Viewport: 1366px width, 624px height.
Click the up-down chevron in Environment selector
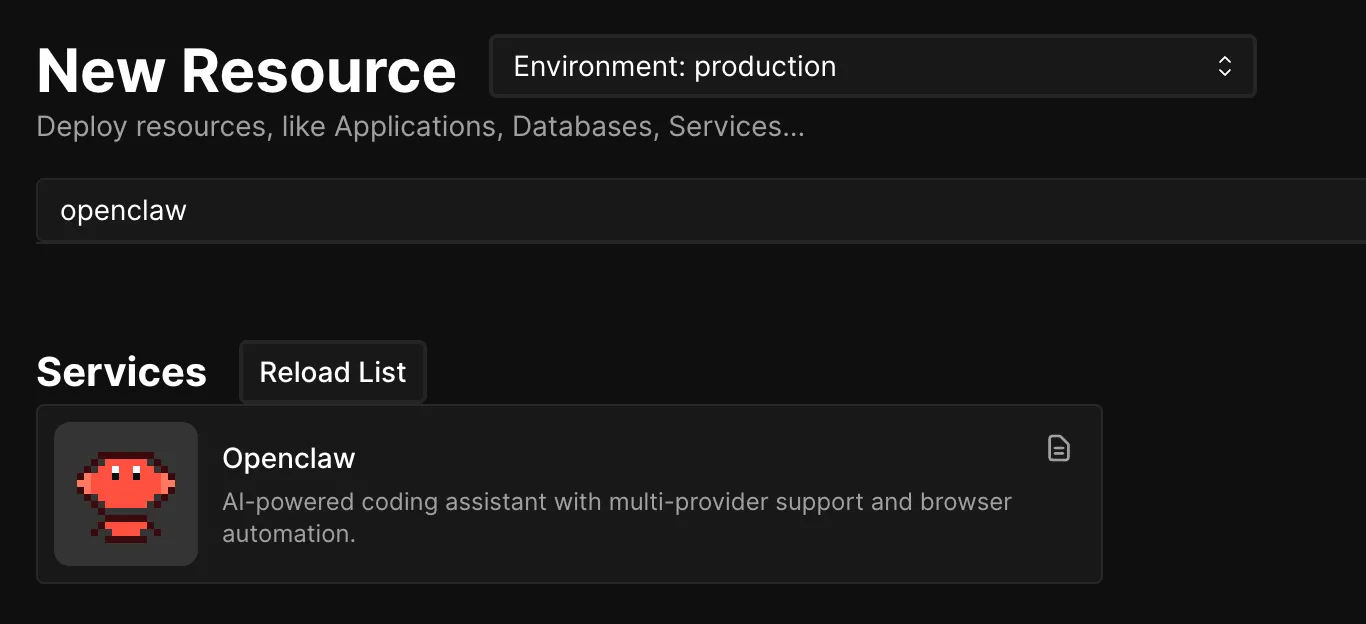[1224, 67]
